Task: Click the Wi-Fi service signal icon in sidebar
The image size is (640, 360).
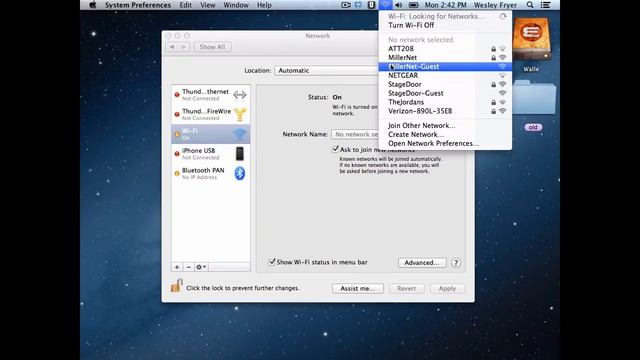Action: click(240, 133)
